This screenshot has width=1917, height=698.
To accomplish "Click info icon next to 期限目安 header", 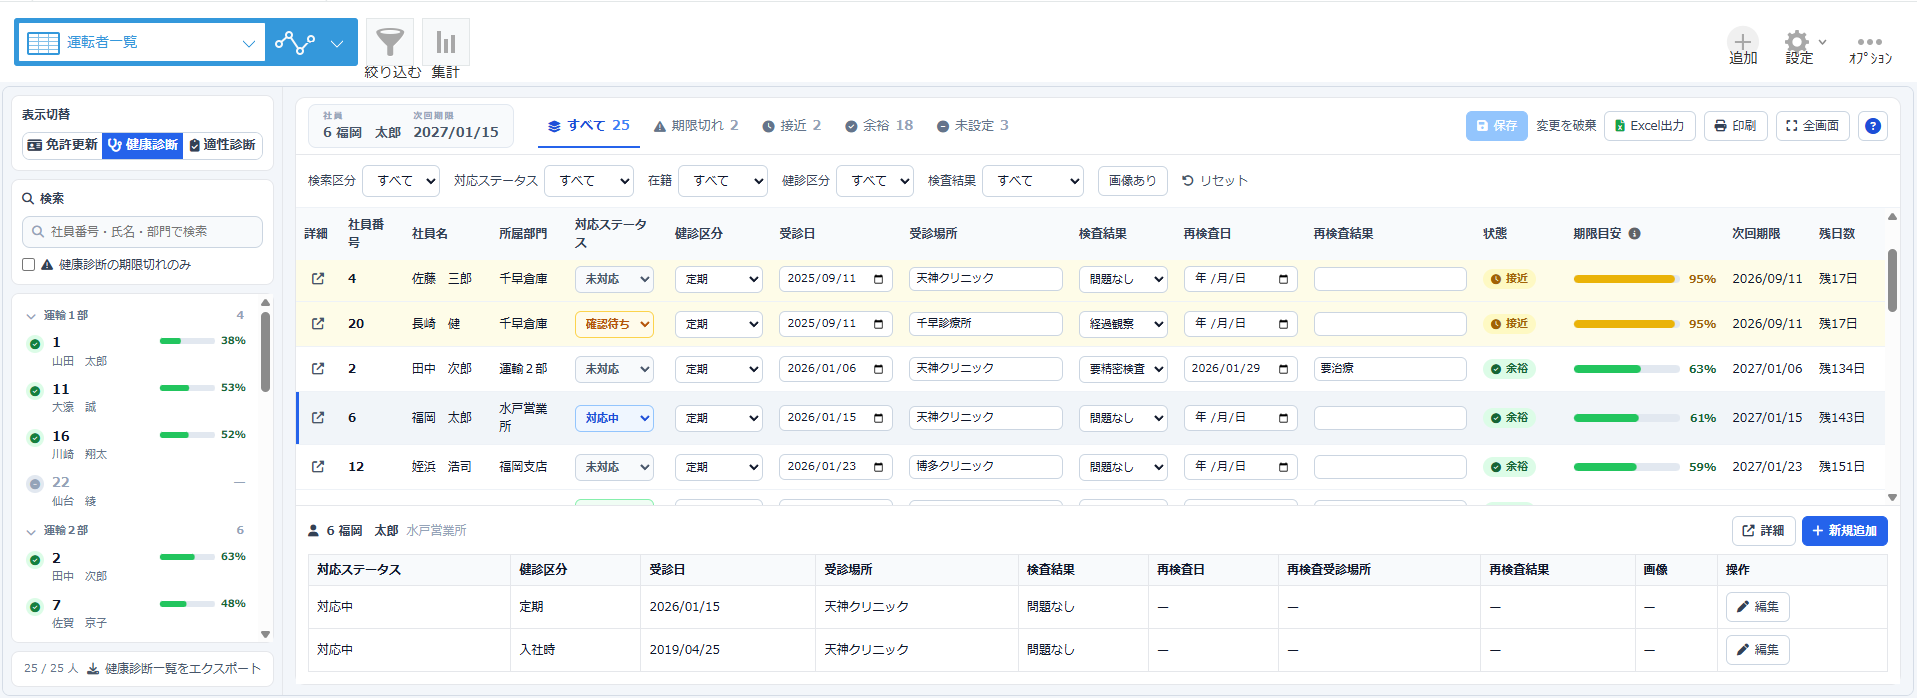I will (1635, 234).
